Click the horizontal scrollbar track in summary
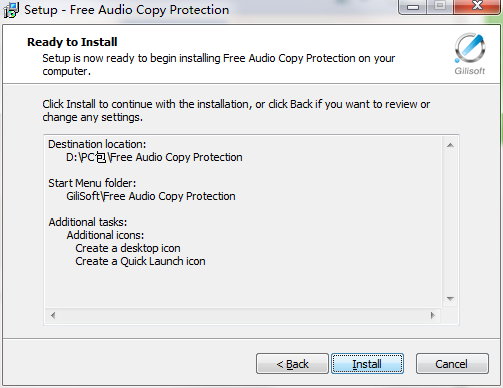Image resolution: width=503 pixels, height=388 pixels. (243, 315)
